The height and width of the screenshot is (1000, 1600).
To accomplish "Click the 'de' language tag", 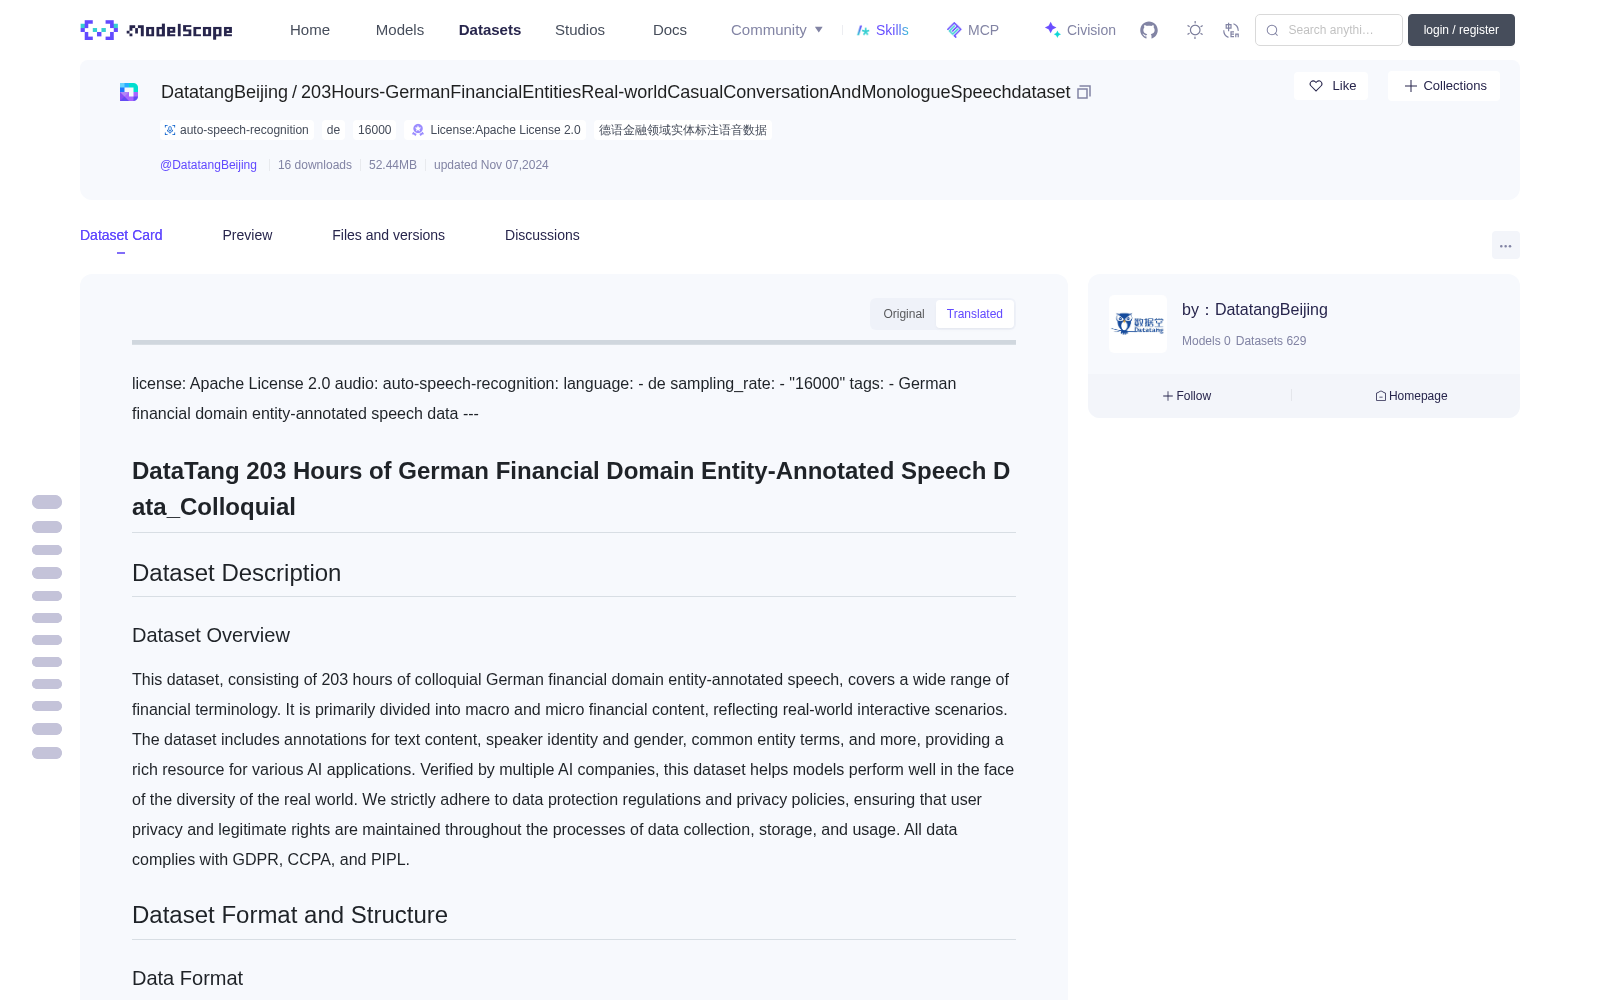I will [x=333, y=130].
